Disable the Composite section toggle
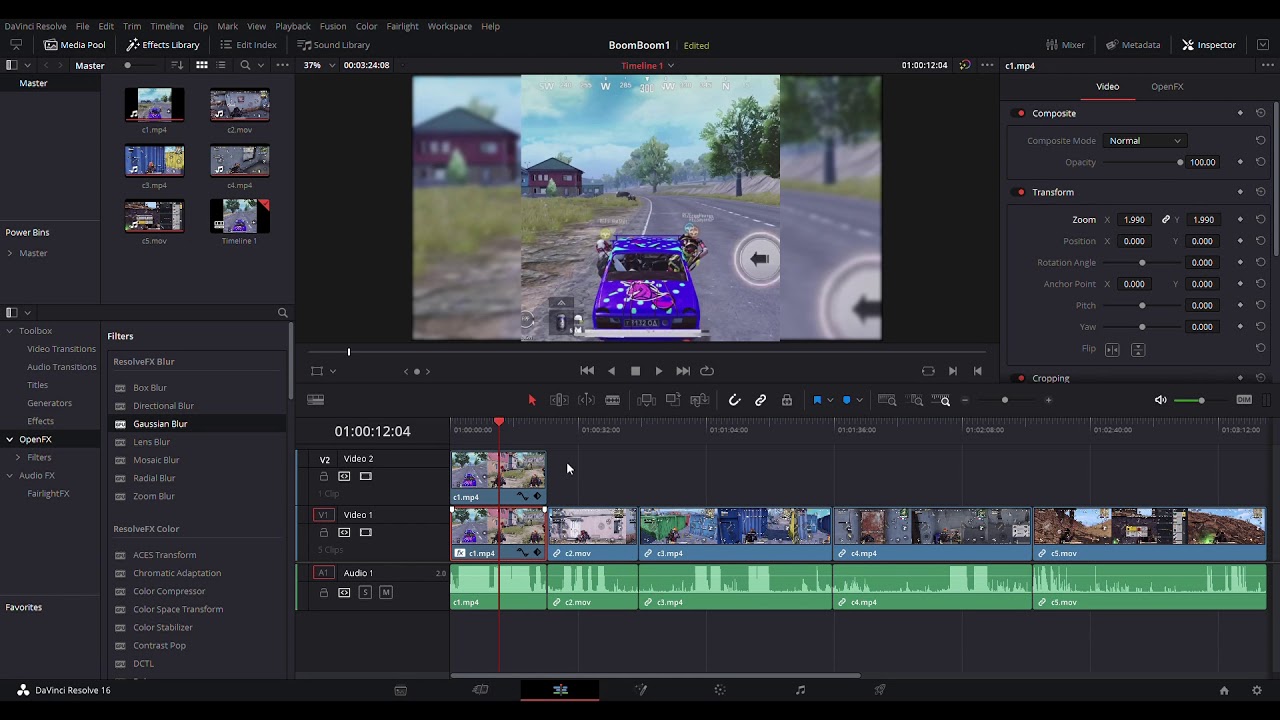Image resolution: width=1280 pixels, height=720 pixels. tap(1020, 114)
